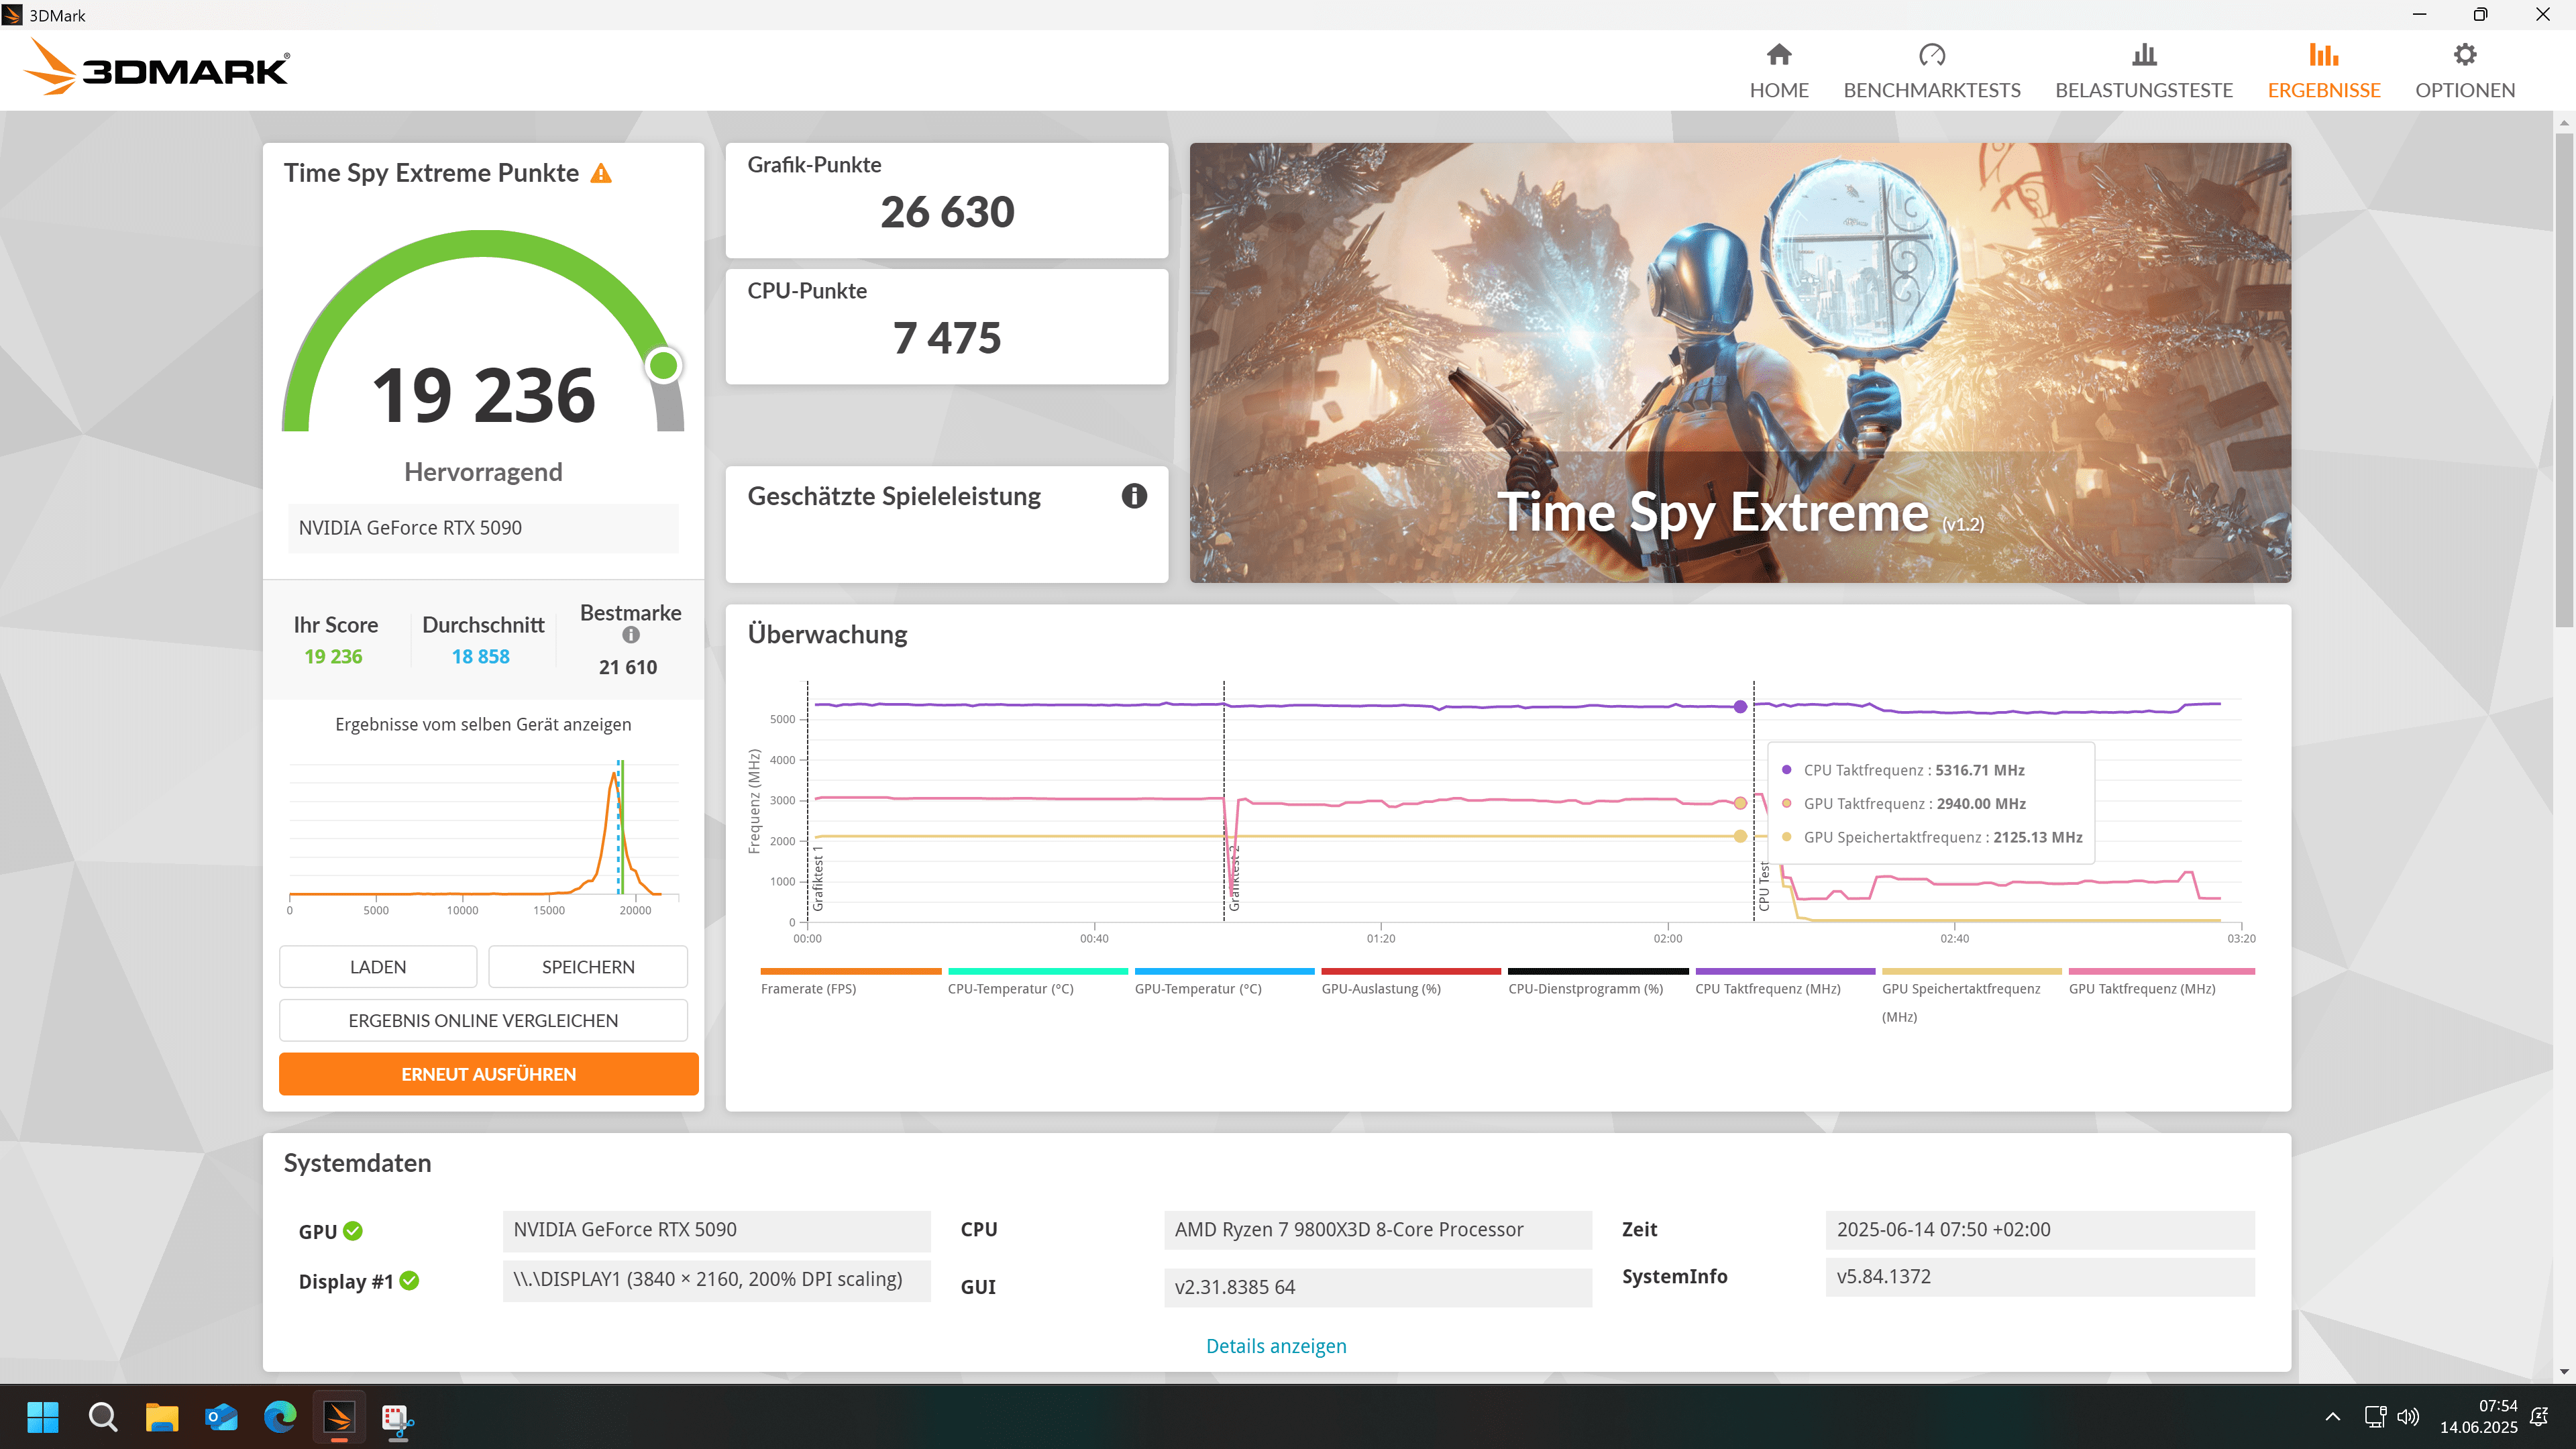Switch to the Ergebnisse tab
2576x1449 pixels.
2323,70
